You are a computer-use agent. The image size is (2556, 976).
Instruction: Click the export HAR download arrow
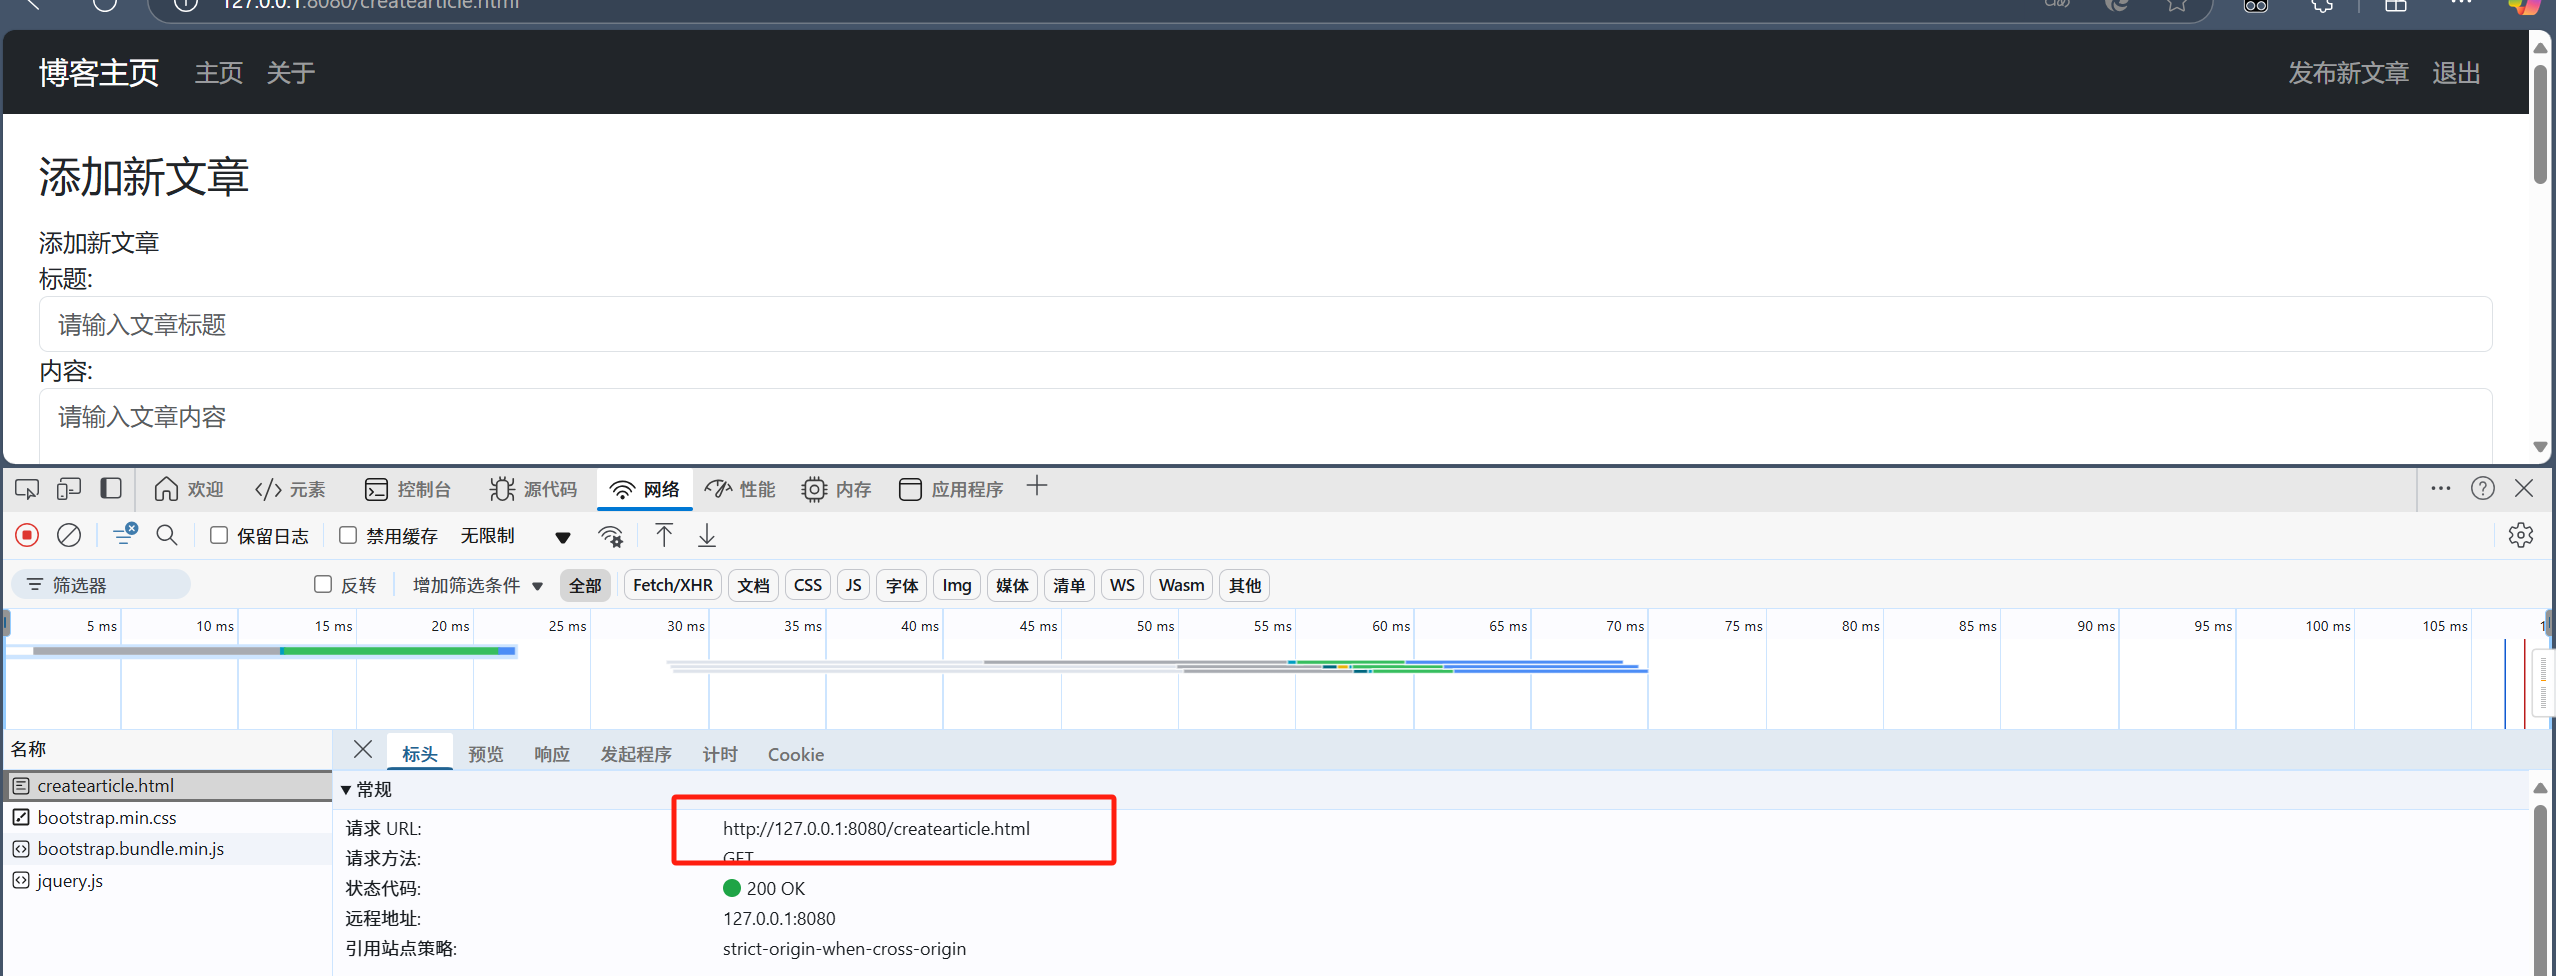click(x=707, y=536)
